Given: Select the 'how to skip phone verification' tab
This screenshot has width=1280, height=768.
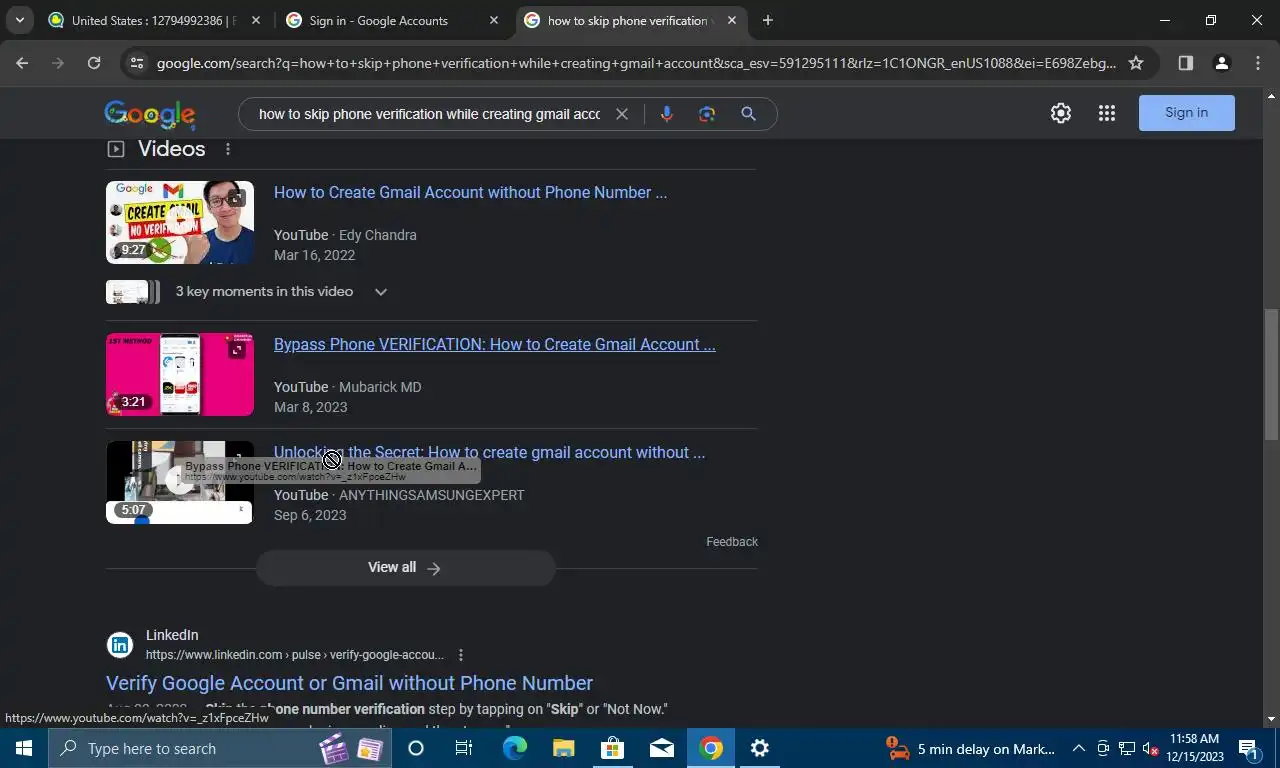Looking at the screenshot, I should click(628, 20).
